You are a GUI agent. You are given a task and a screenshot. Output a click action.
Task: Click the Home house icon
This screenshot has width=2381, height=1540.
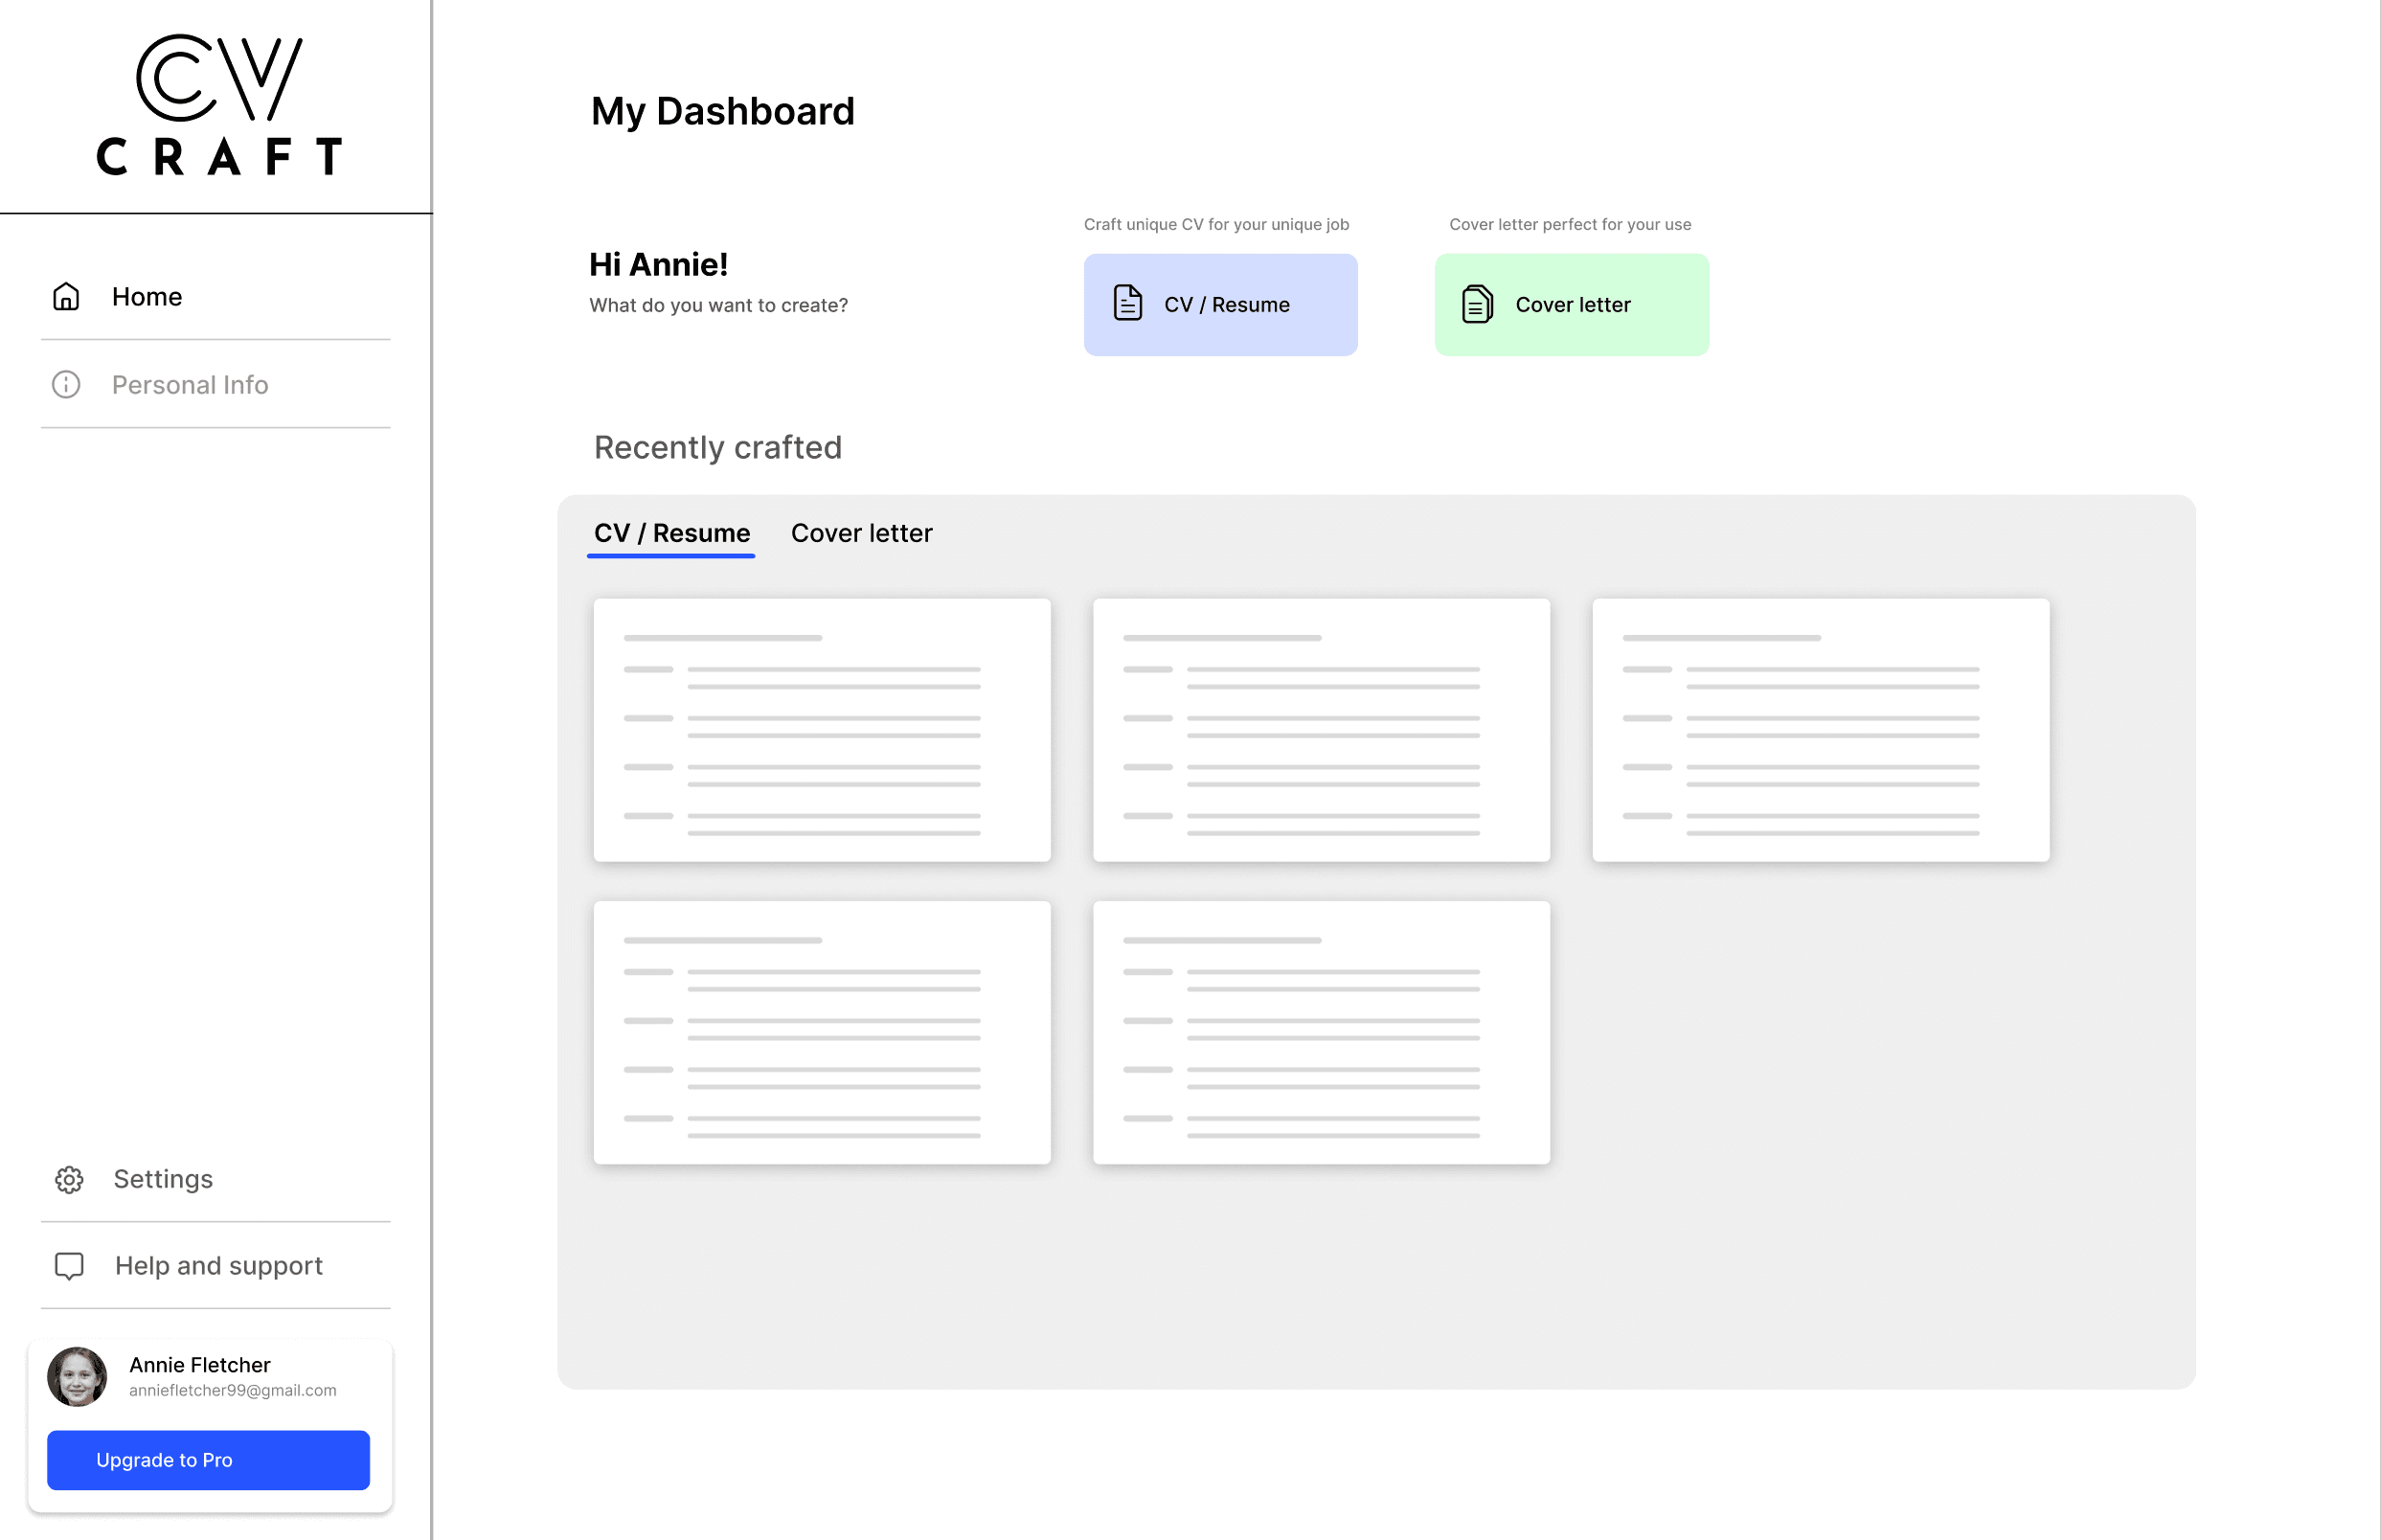(66, 297)
